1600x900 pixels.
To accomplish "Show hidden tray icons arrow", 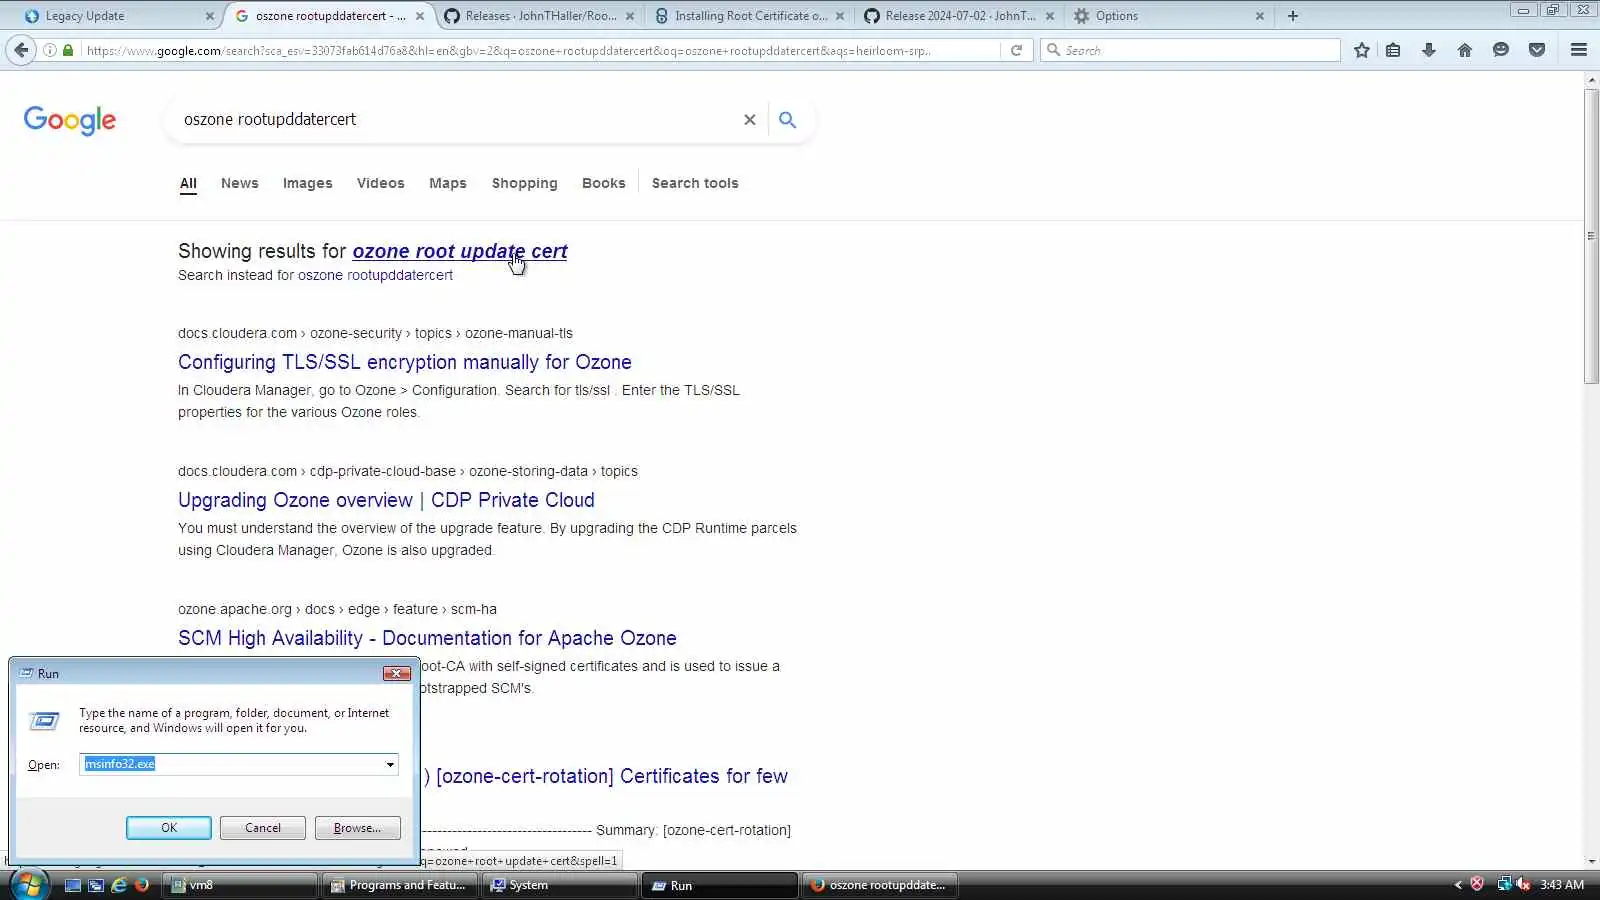I will point(1458,884).
